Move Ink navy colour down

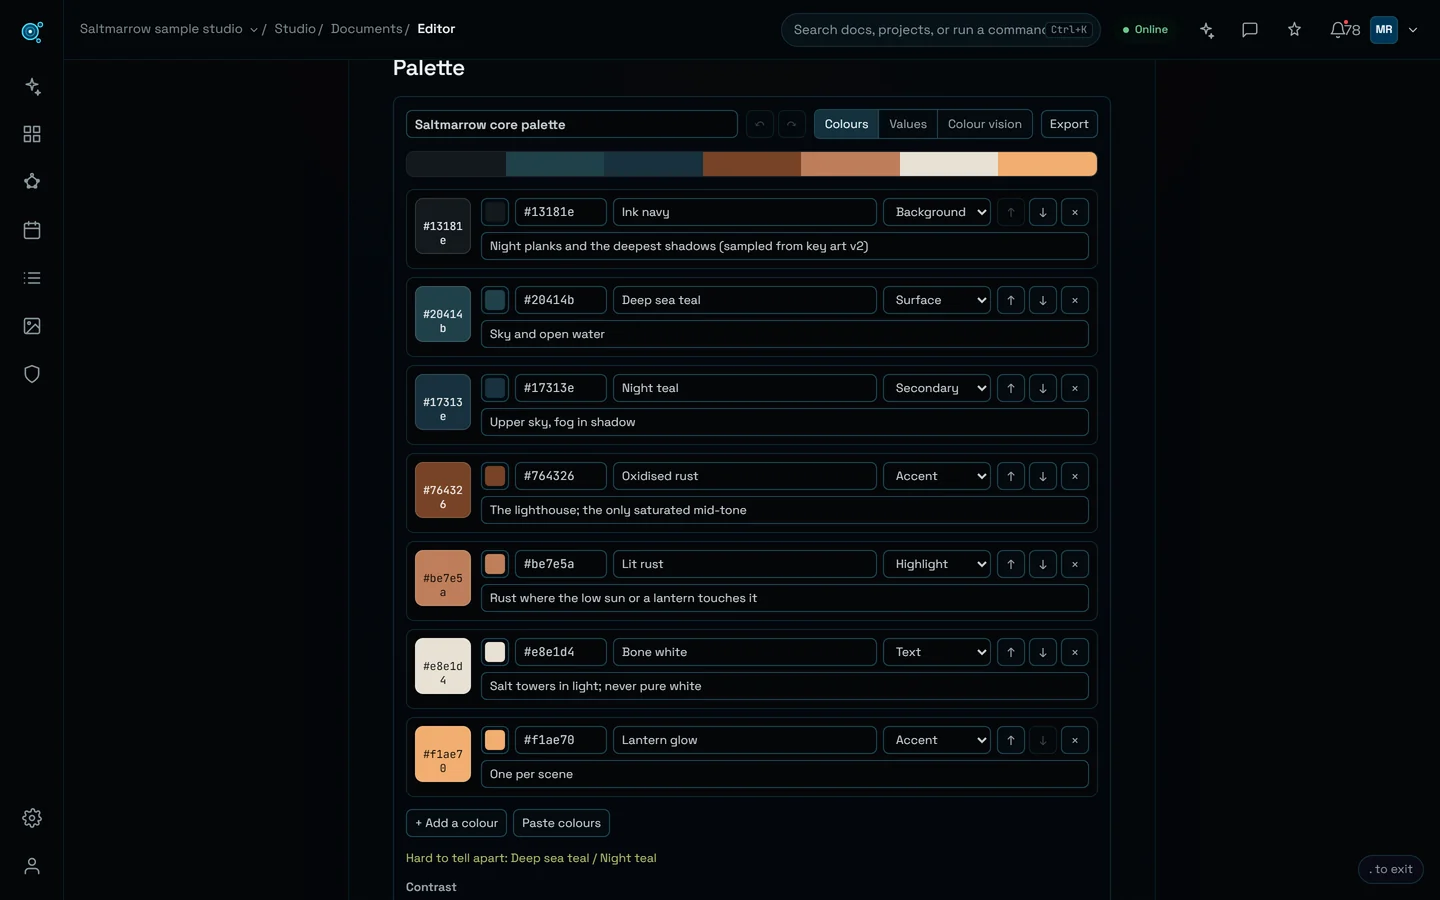1043,212
